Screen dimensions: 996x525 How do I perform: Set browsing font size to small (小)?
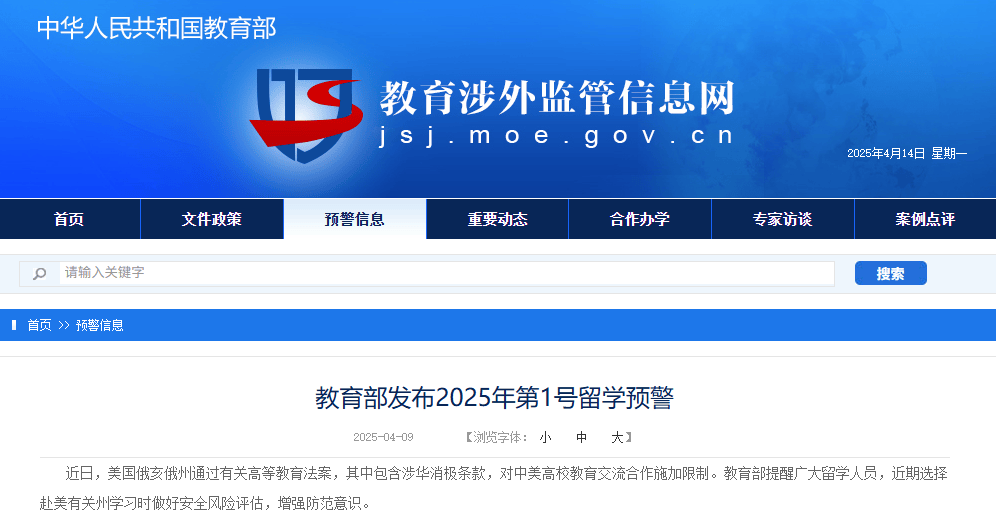click(545, 437)
